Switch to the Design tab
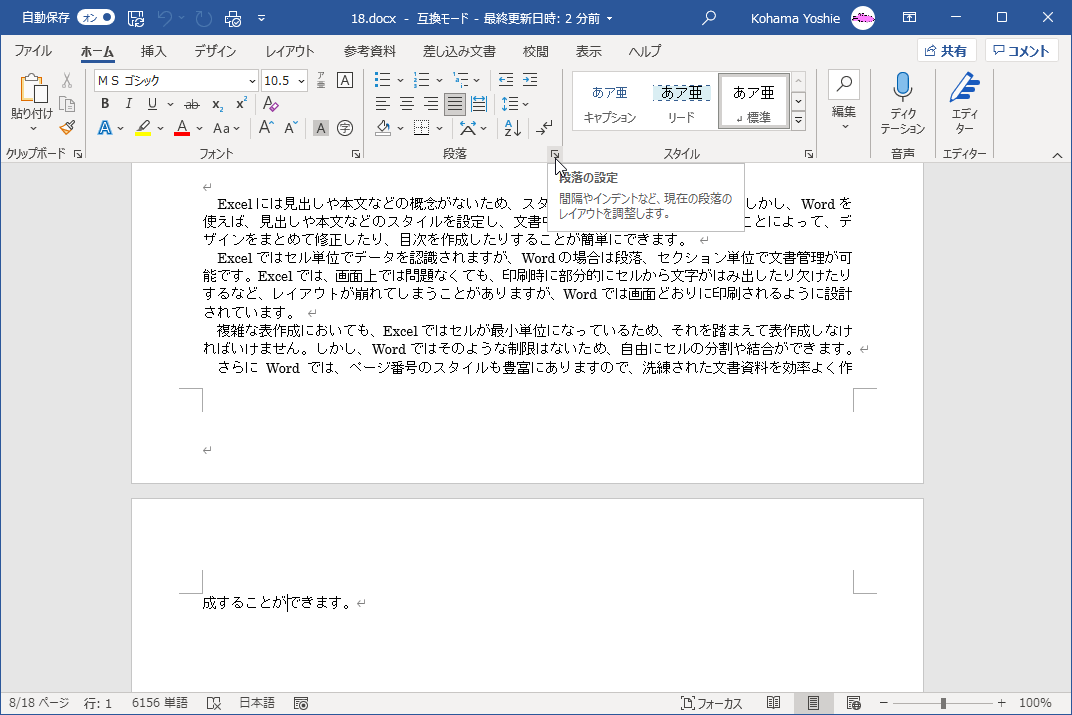The width and height of the screenshot is (1072, 715). click(215, 51)
